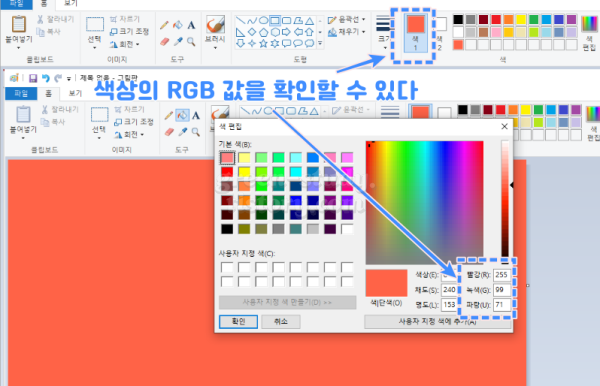Open the 파일 tab in the lower Paint window
The height and width of the screenshot is (386, 600).
pos(21,93)
